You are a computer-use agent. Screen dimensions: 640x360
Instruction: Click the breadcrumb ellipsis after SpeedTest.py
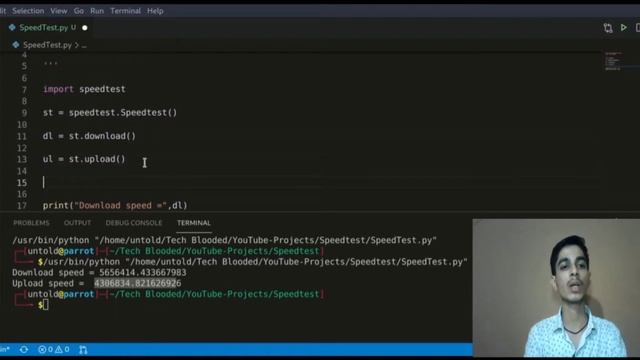pyautogui.click(x=84, y=45)
